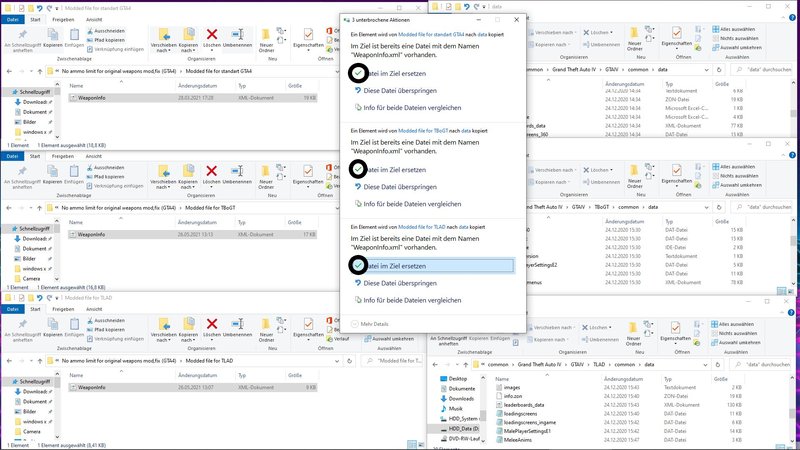Open Datei tab in GTA4 mod window

(13, 19)
